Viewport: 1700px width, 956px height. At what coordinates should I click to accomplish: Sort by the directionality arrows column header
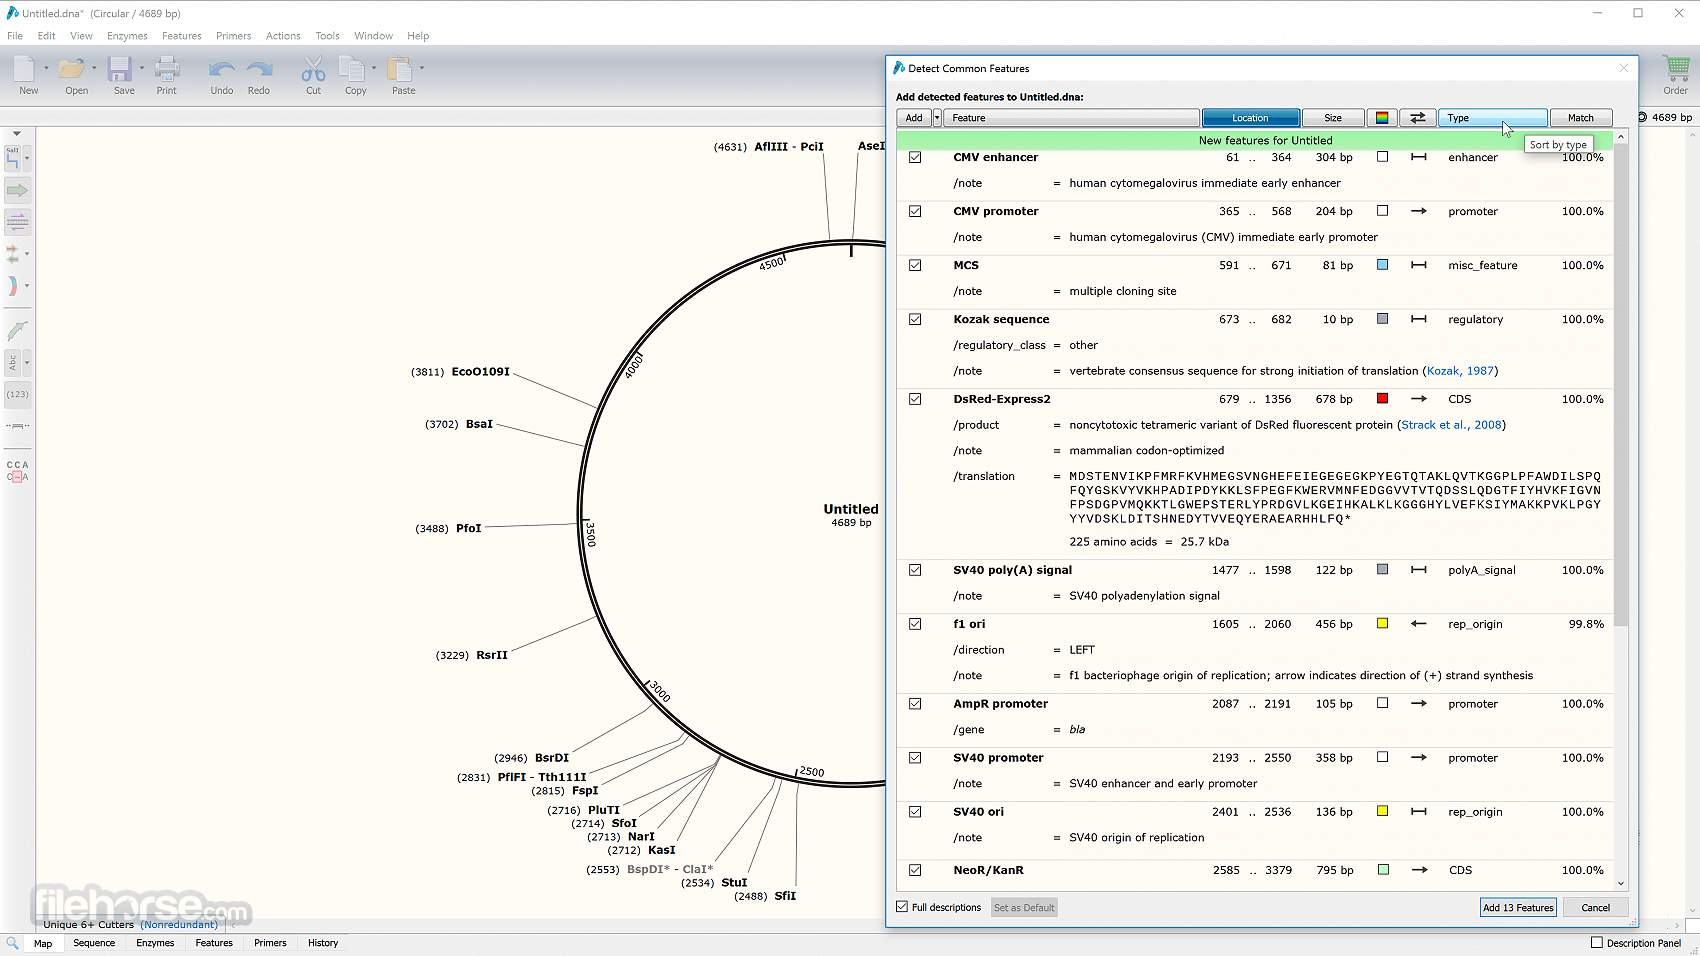(1418, 118)
